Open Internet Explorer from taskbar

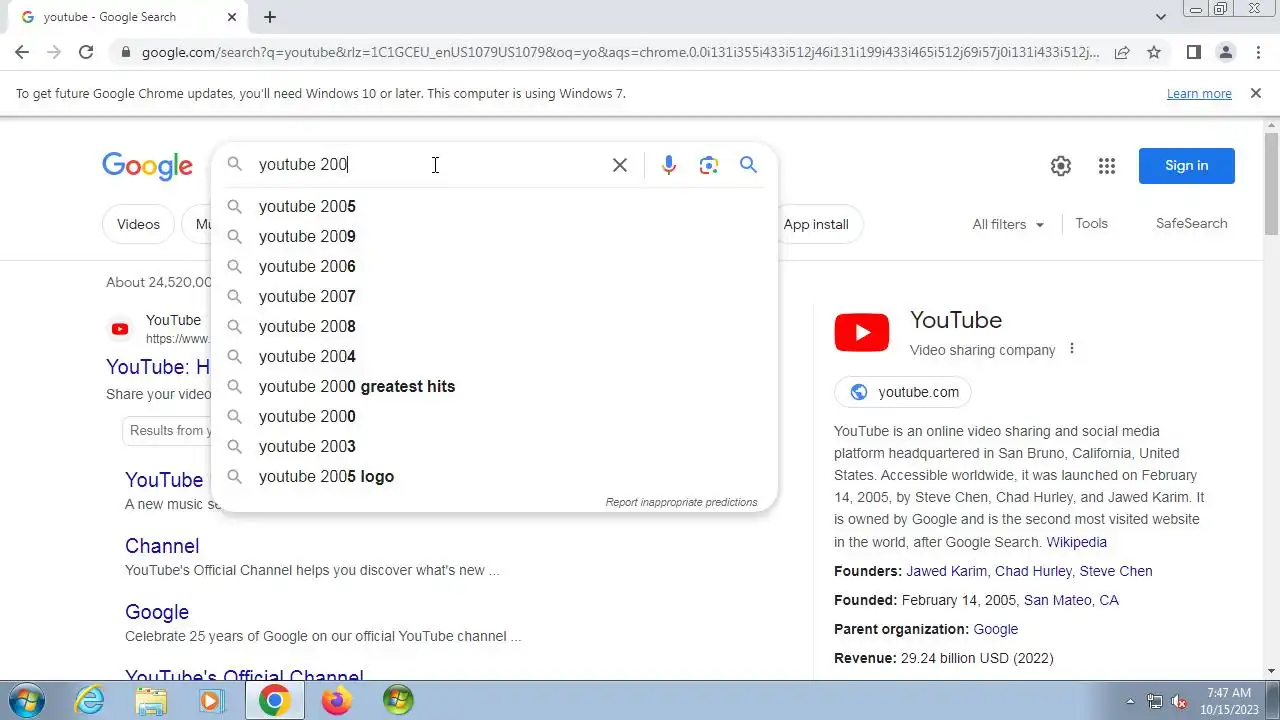[90, 700]
